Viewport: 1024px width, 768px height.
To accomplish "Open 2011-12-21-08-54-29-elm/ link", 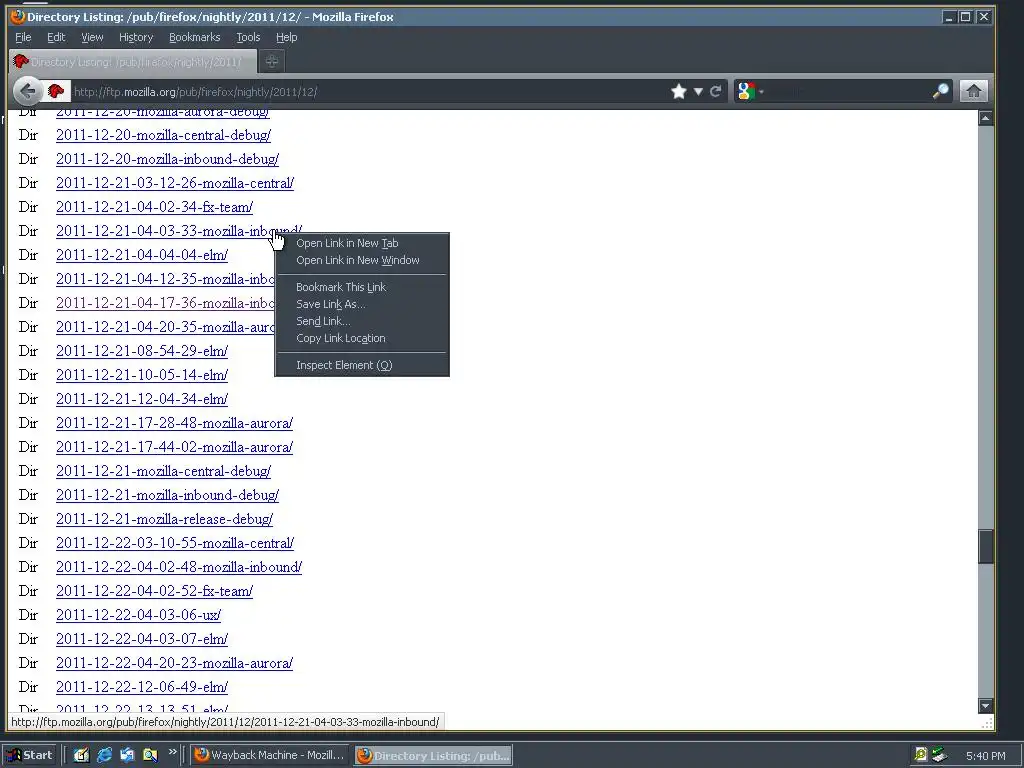I will pos(142,351).
